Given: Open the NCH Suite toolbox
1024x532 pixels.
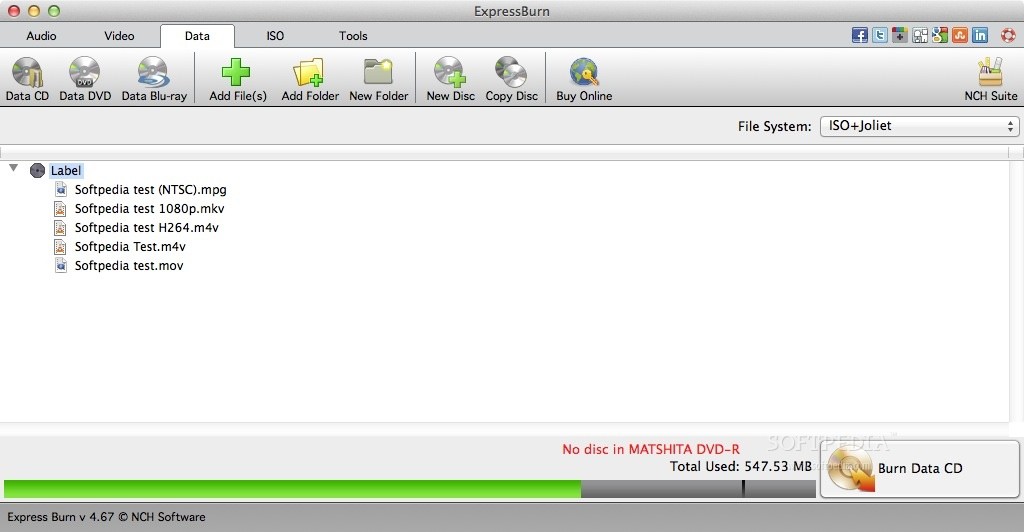Looking at the screenshot, I should 991,79.
